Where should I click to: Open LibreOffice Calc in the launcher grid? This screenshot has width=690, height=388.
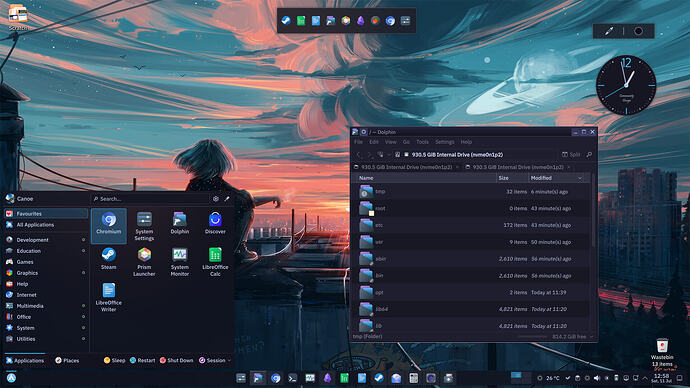tap(215, 262)
